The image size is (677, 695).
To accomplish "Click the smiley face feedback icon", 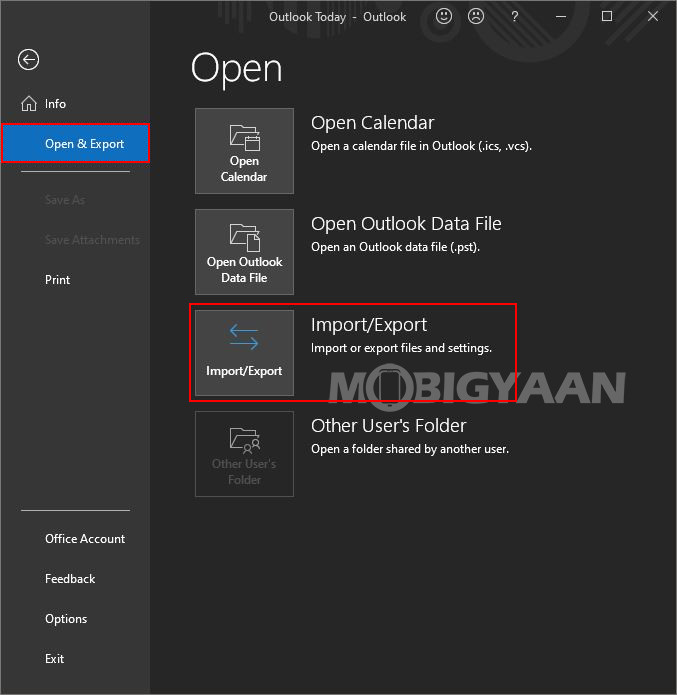I will pos(444,16).
